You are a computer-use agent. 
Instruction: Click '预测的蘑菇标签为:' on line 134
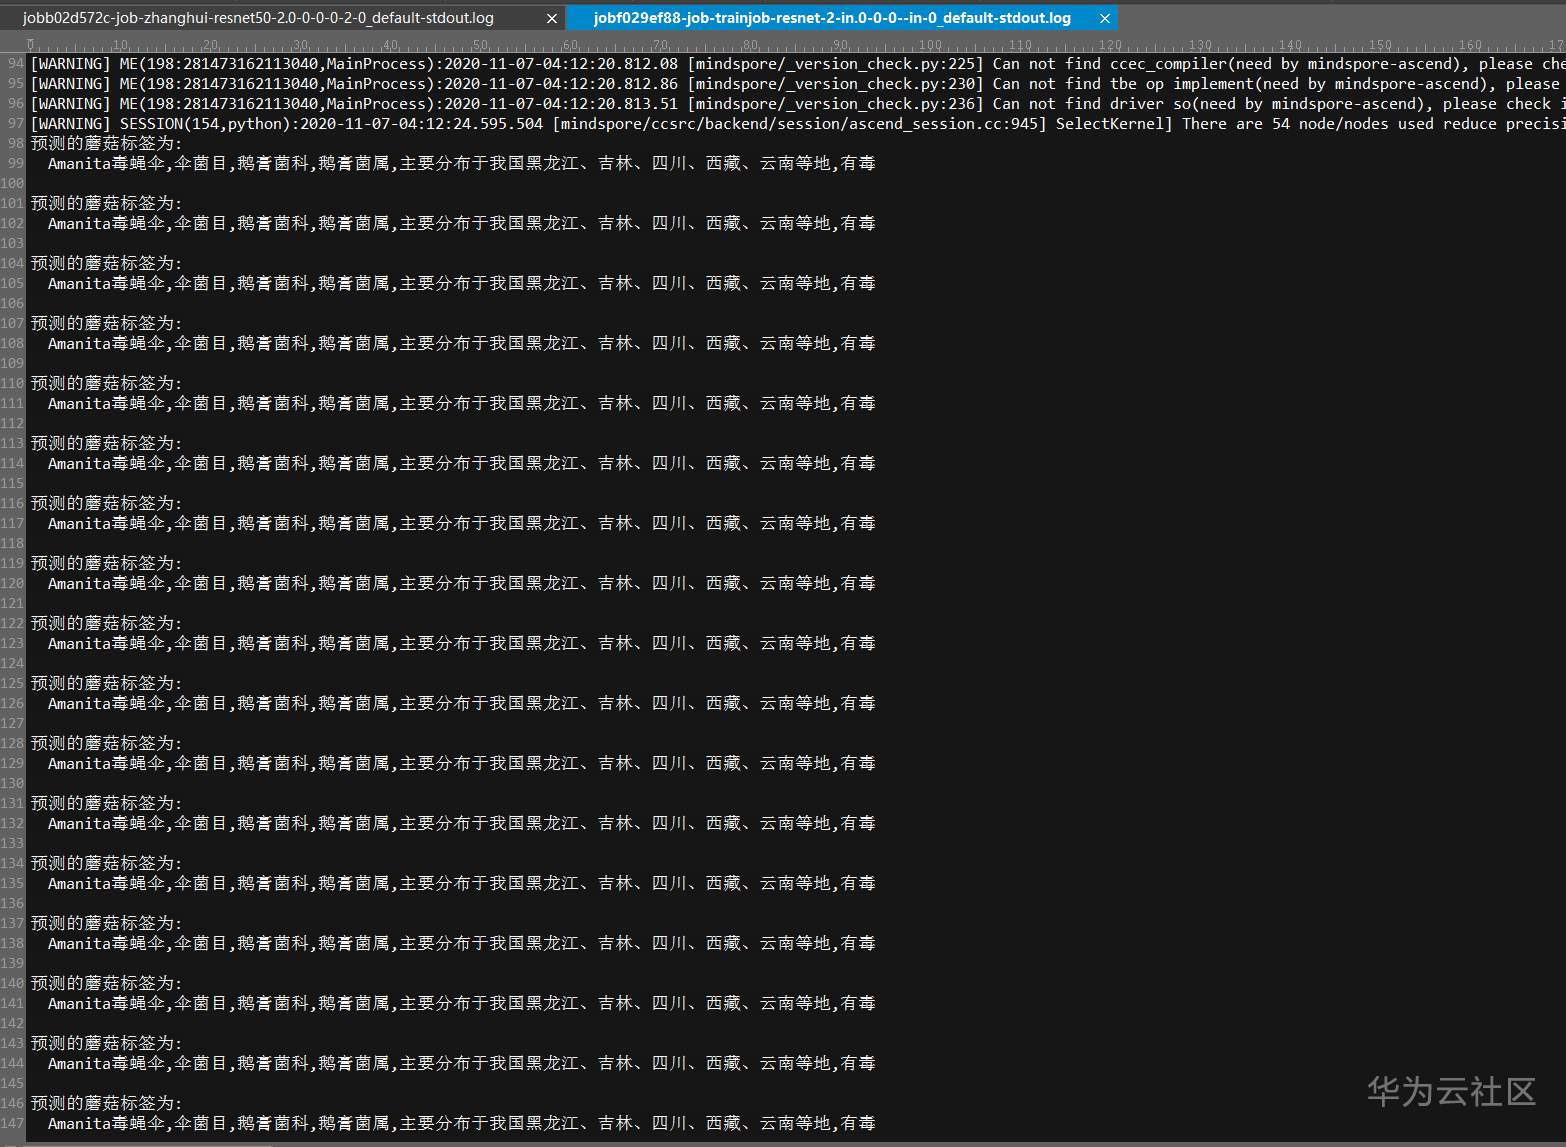(107, 864)
